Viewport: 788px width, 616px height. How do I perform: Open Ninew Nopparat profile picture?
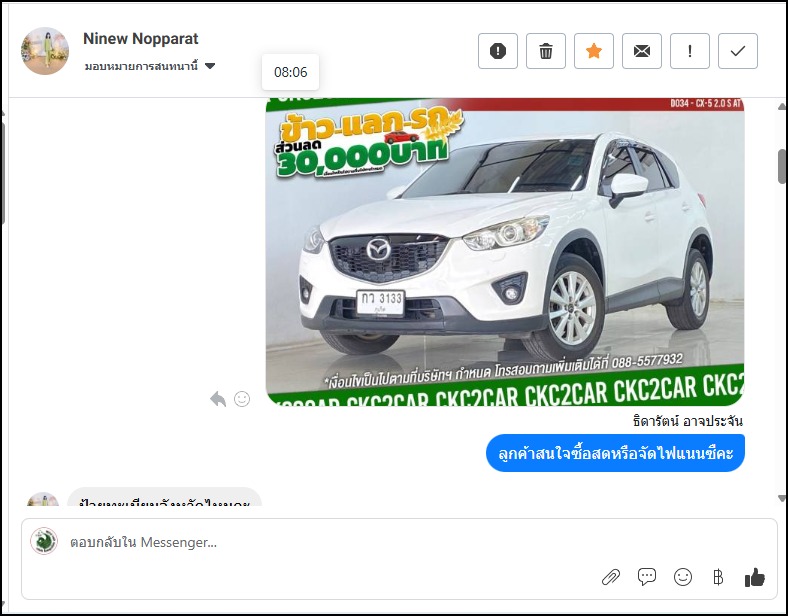pyautogui.click(x=45, y=51)
